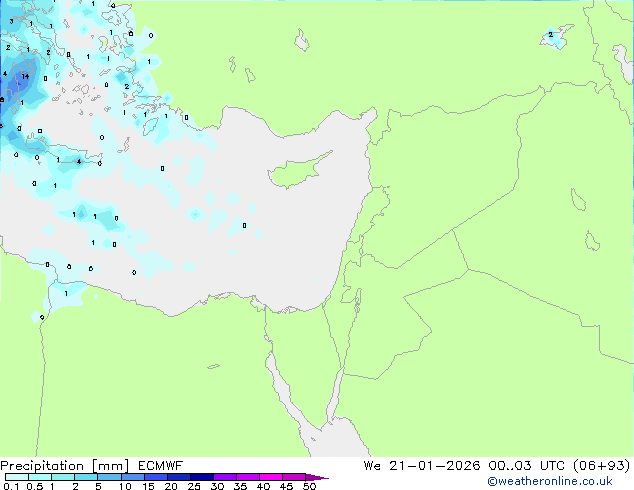The width and height of the screenshot is (634, 490).
Task: Click the legend value '20'
Action: [x=171, y=486]
